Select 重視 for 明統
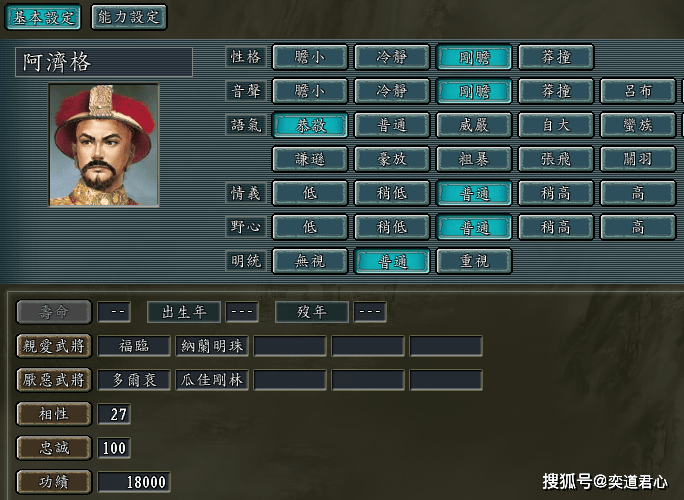This screenshot has height=500, width=684. 474,261
